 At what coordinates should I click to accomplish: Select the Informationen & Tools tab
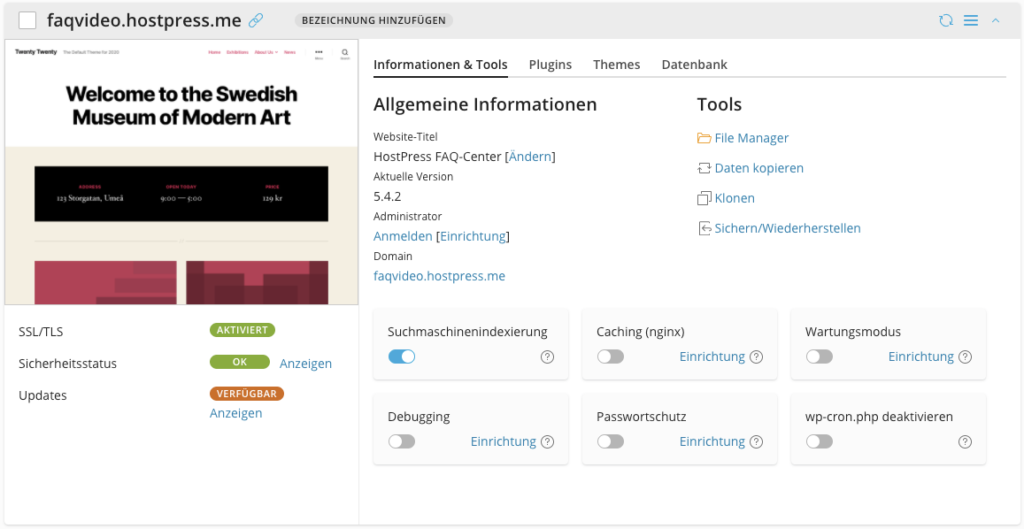pos(441,65)
